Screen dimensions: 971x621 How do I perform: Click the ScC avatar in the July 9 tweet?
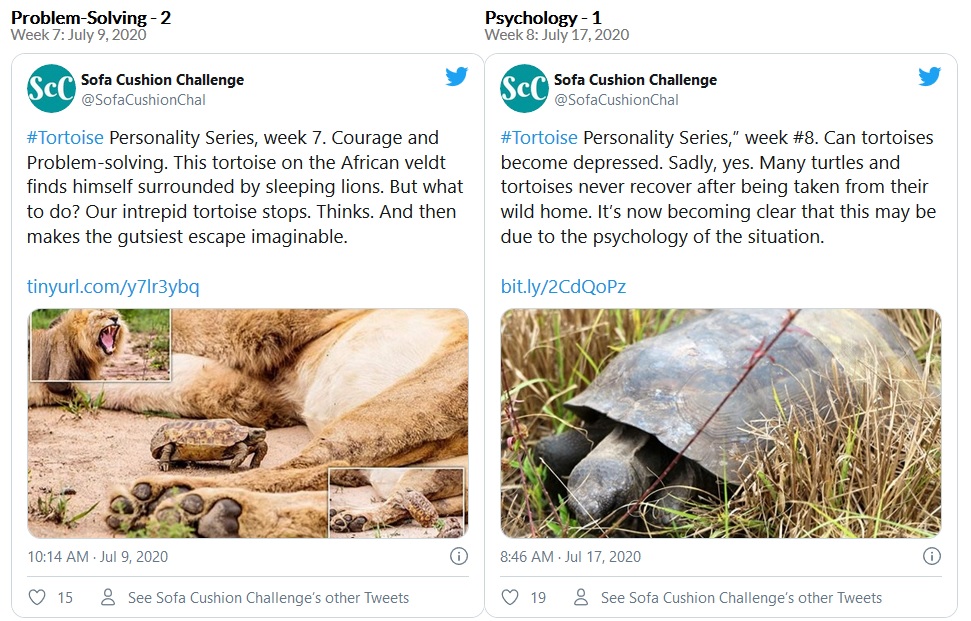(51, 89)
